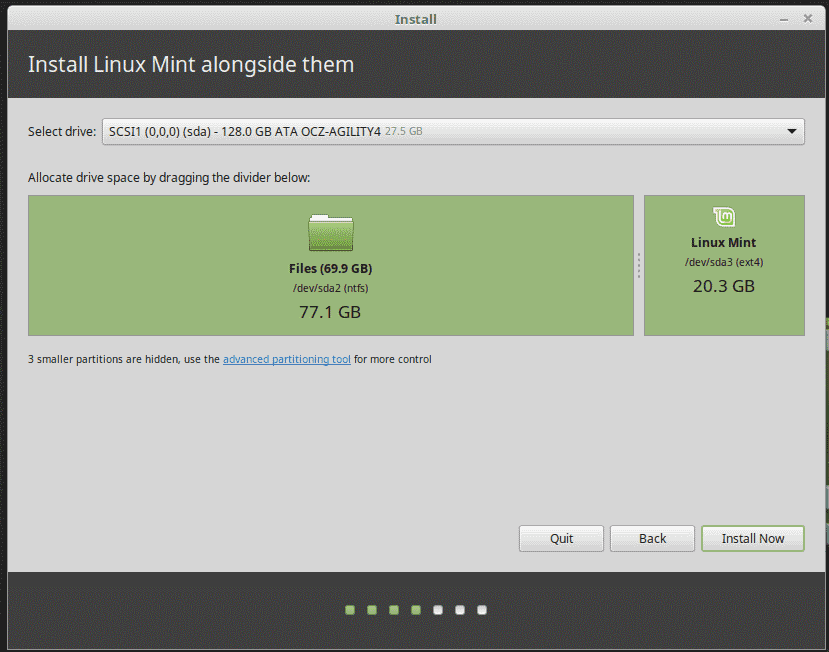
Task: Click Install Now to begin installation
Action: [x=752, y=538]
